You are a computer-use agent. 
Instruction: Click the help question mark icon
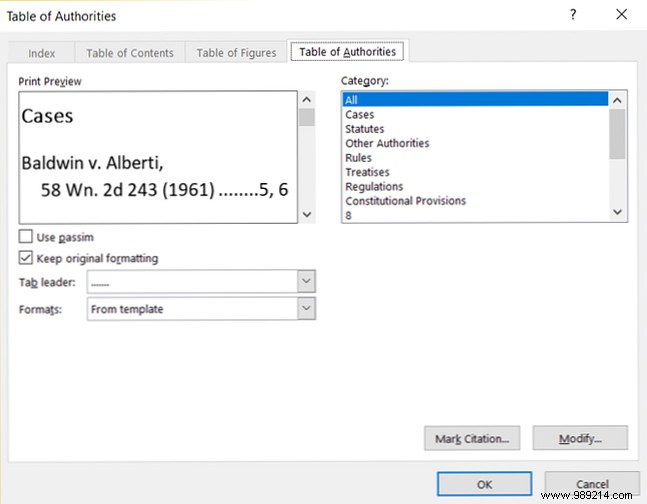(x=573, y=15)
